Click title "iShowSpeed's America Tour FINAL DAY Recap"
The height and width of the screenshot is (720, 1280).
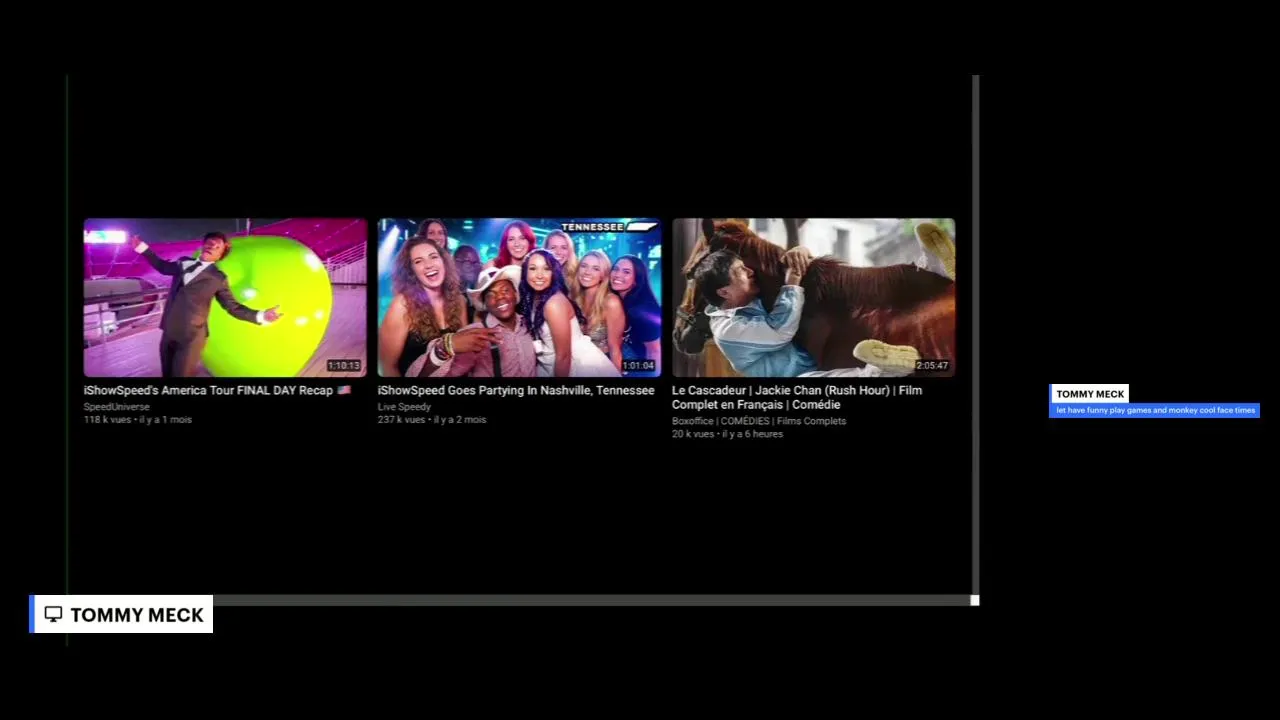pos(217,390)
